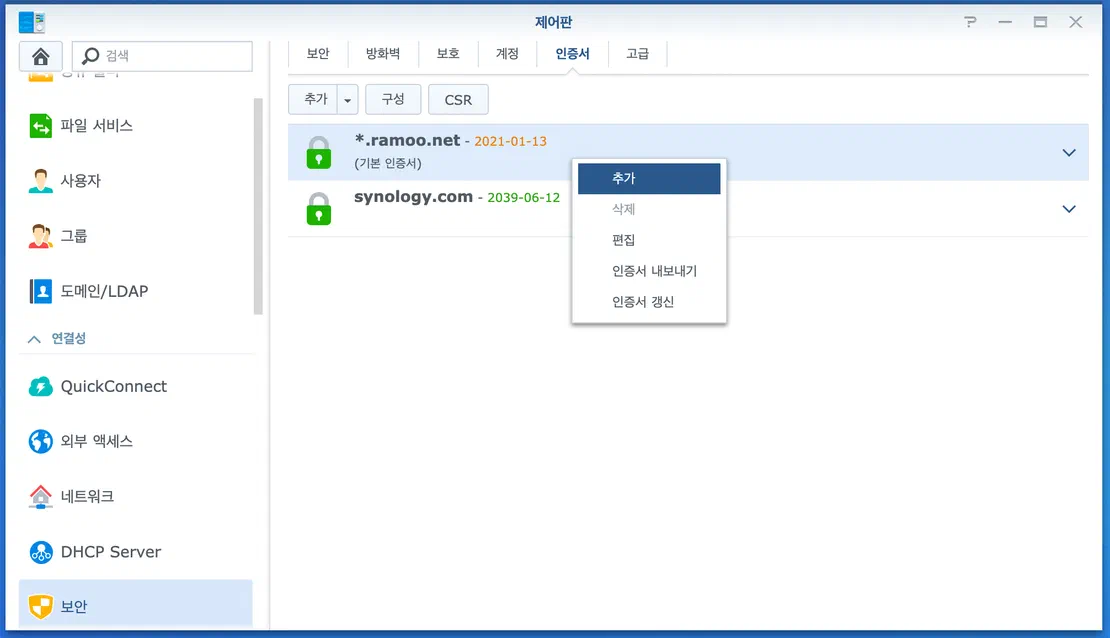Select the Domain/LDAP icon

[40, 291]
